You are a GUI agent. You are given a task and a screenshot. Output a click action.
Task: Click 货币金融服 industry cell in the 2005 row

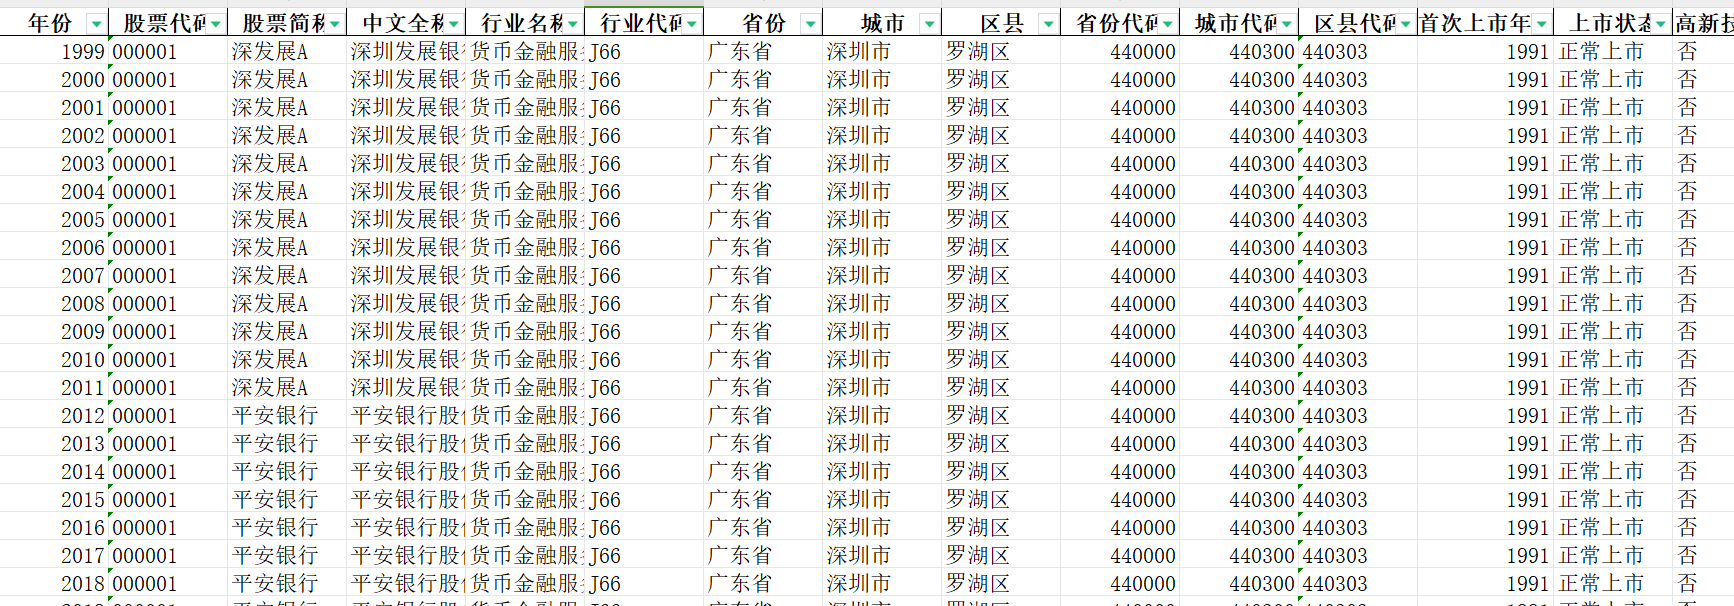click(526, 219)
